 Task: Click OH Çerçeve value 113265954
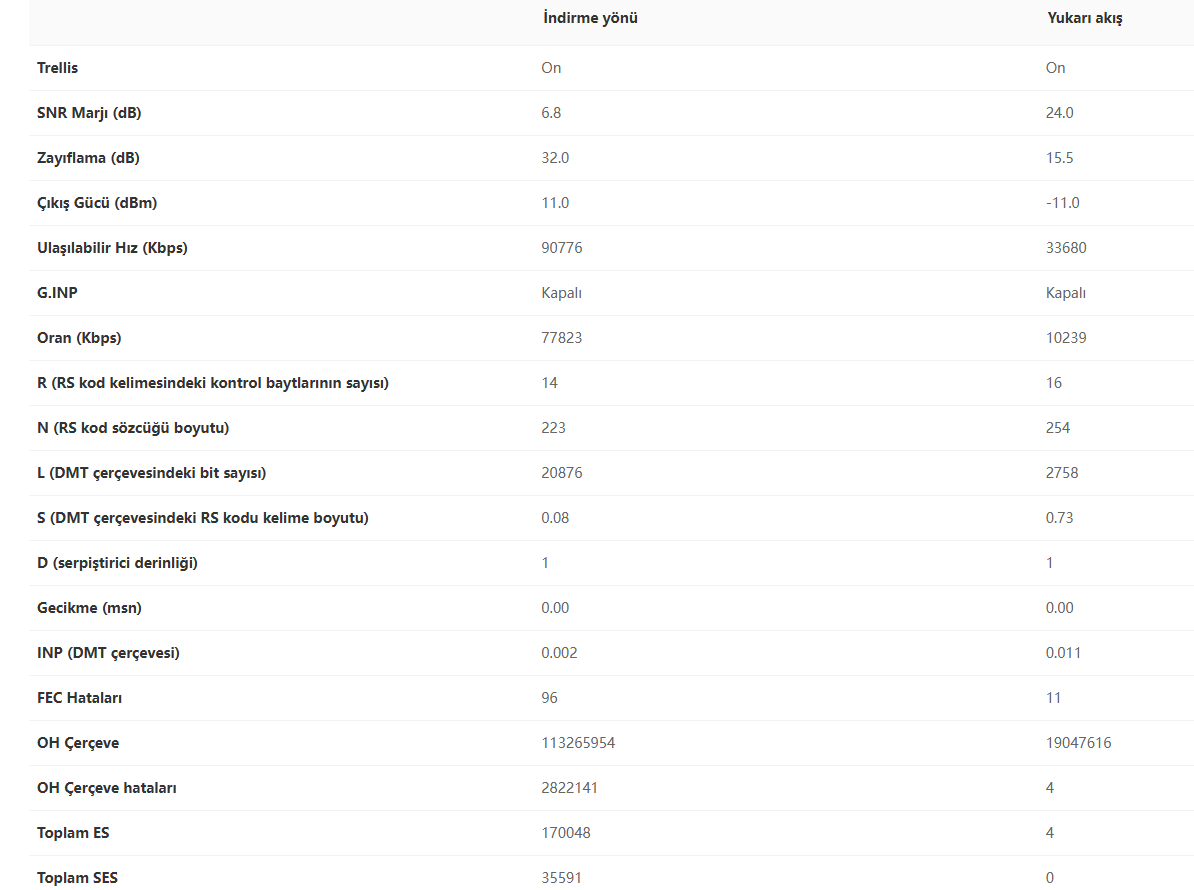click(578, 742)
